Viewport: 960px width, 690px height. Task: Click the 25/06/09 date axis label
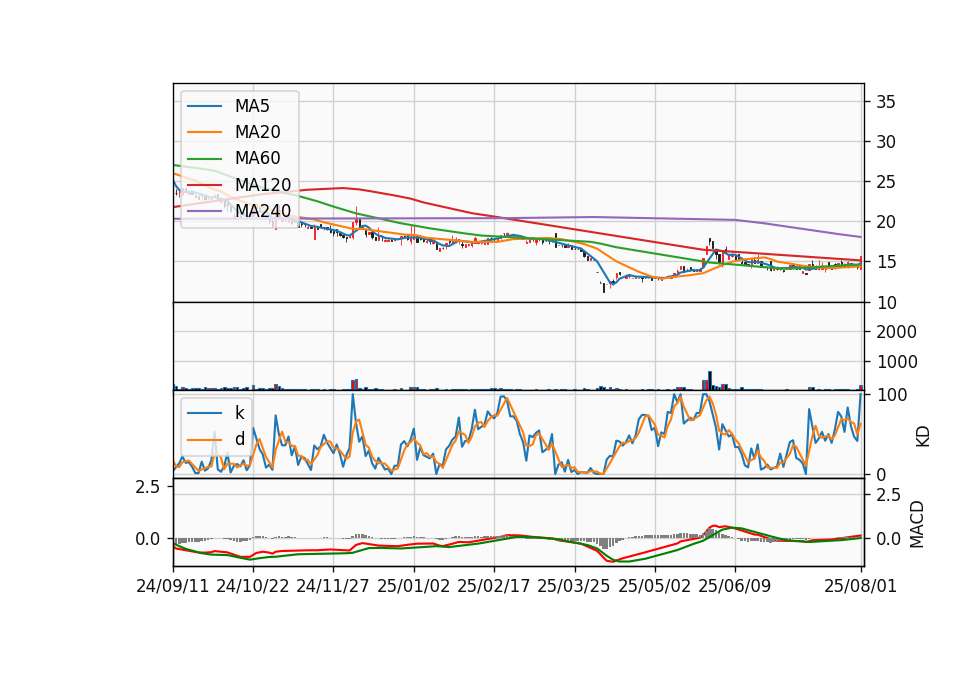735,586
